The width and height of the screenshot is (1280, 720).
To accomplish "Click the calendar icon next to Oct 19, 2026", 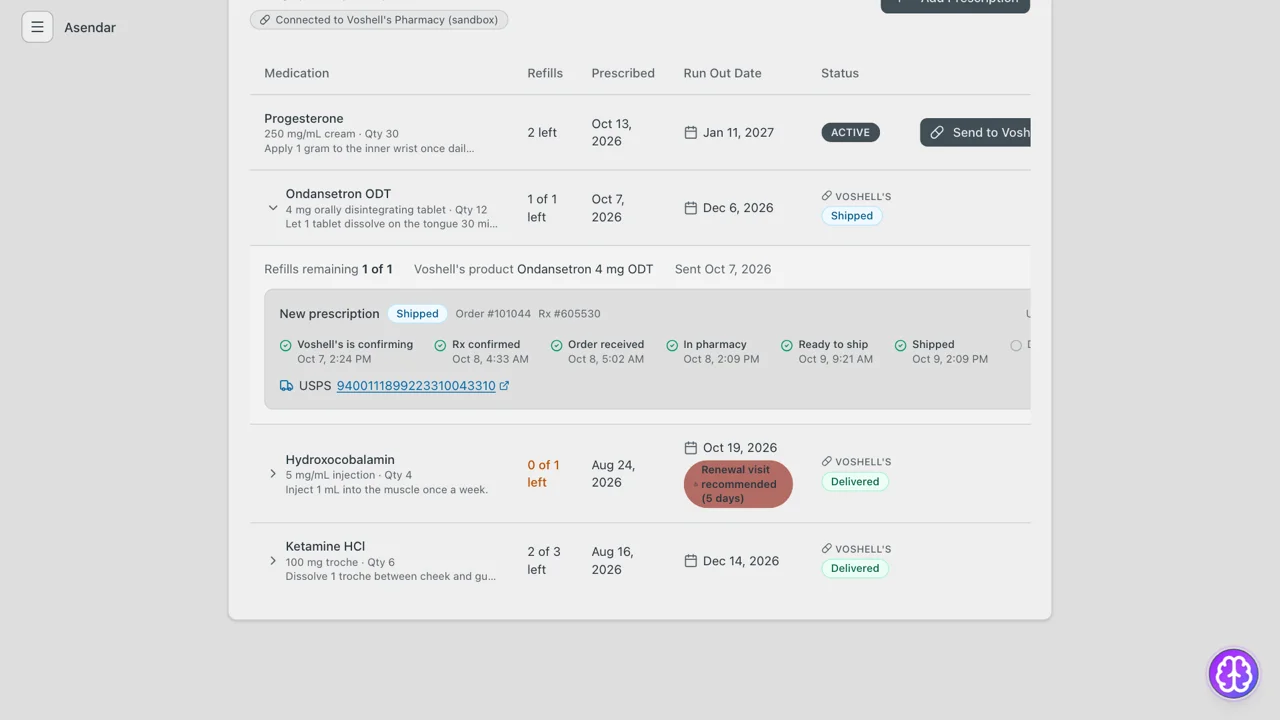I will tap(690, 448).
